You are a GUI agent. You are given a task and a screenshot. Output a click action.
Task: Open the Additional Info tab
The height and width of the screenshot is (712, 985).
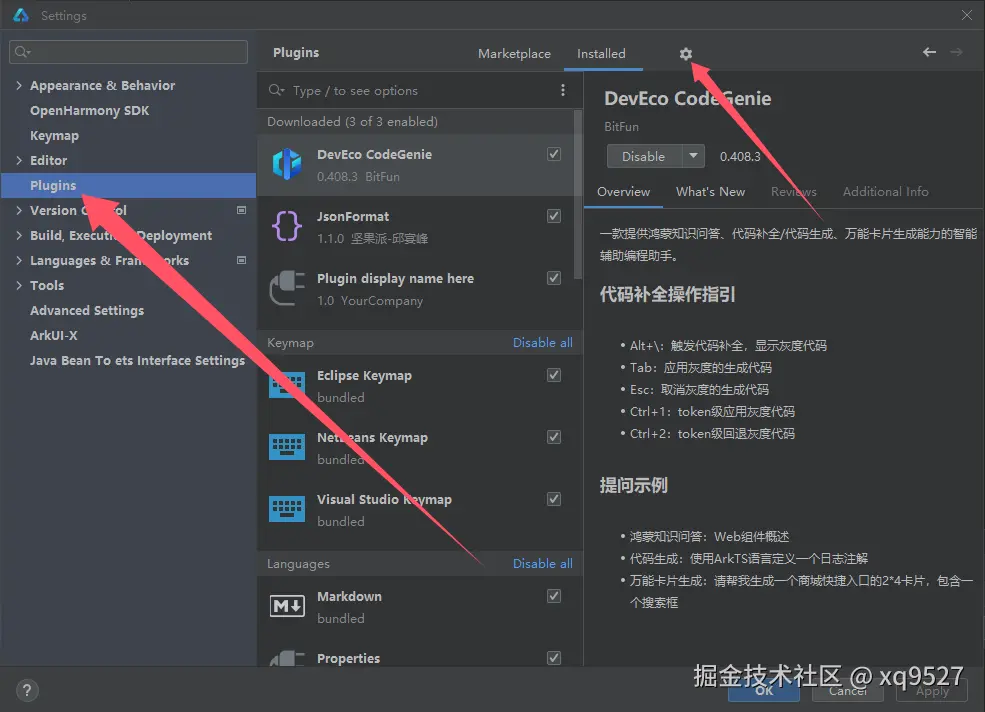tap(885, 192)
